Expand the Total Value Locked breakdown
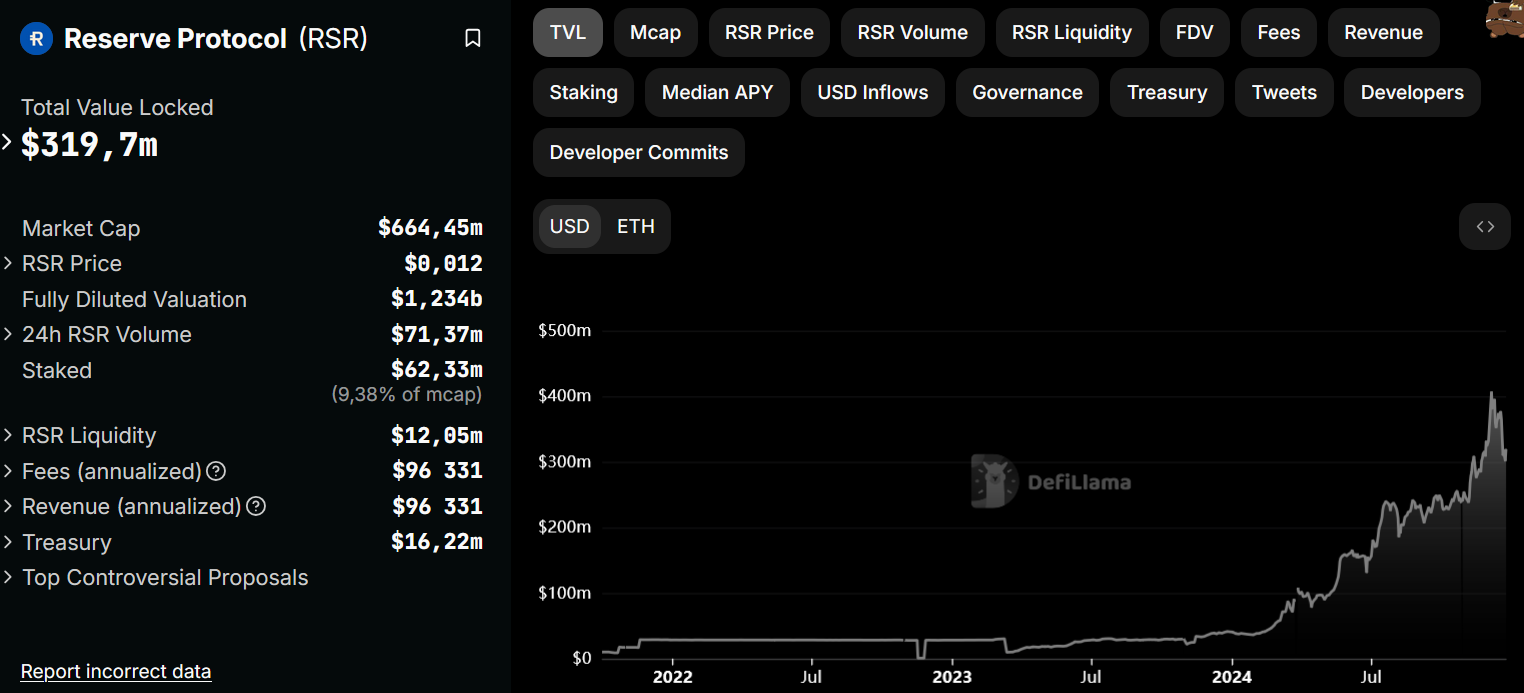 (7, 142)
